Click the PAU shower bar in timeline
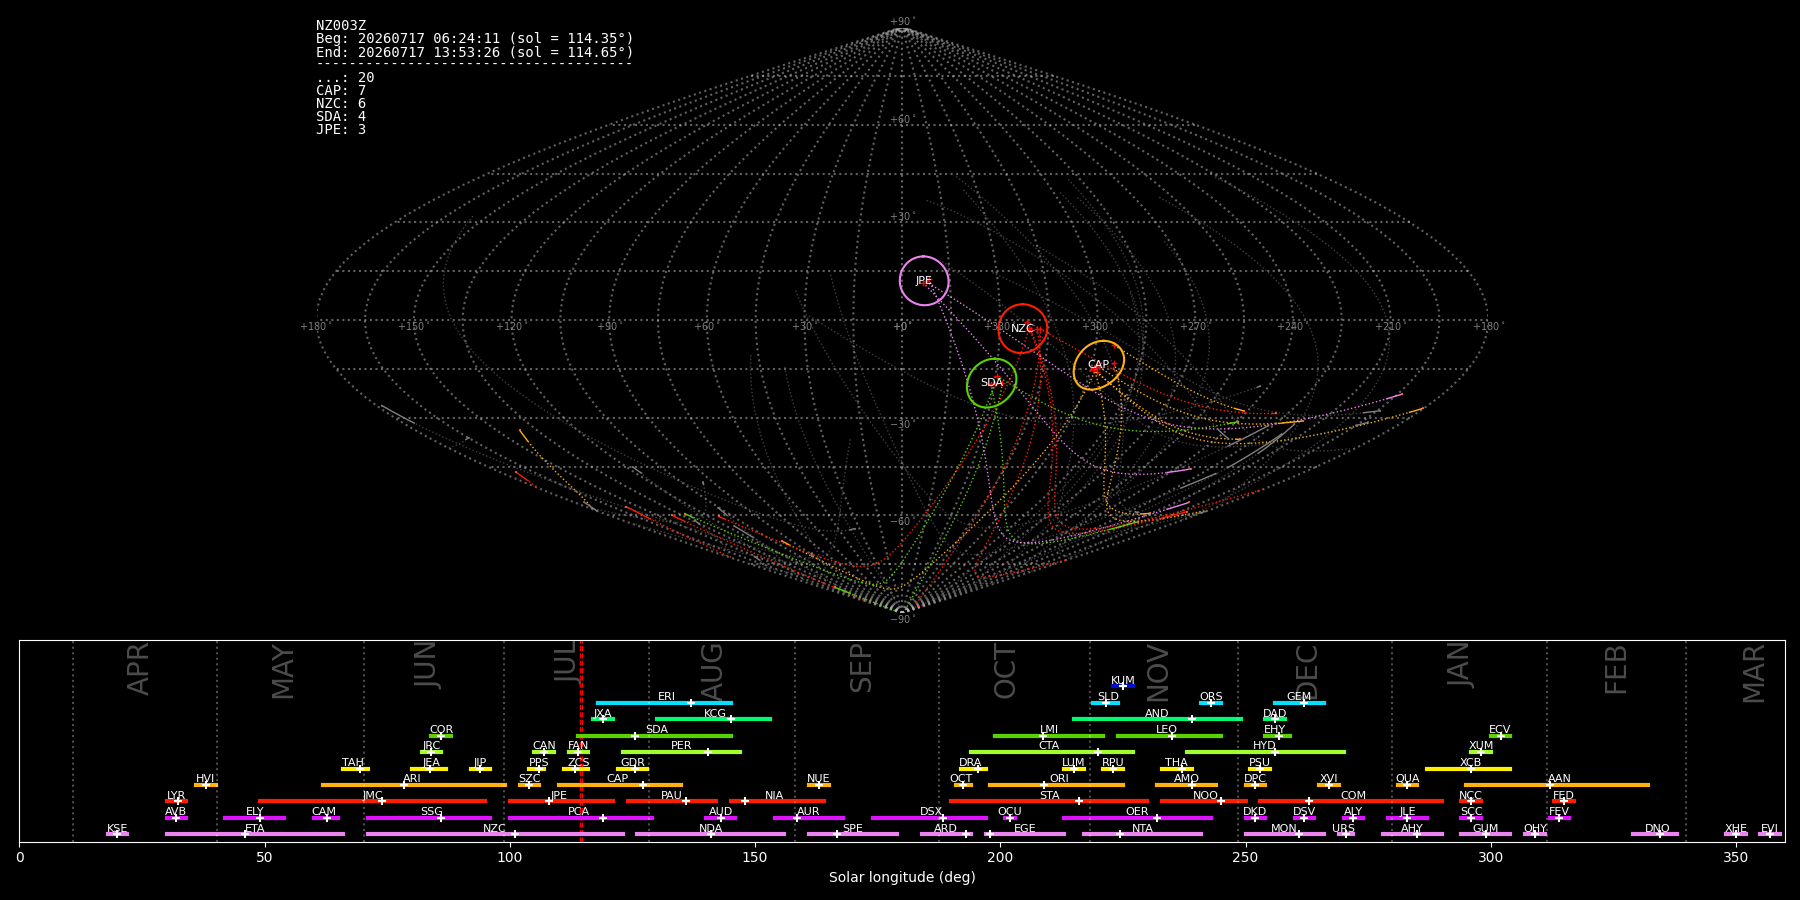This screenshot has height=900, width=1800. coord(672,801)
